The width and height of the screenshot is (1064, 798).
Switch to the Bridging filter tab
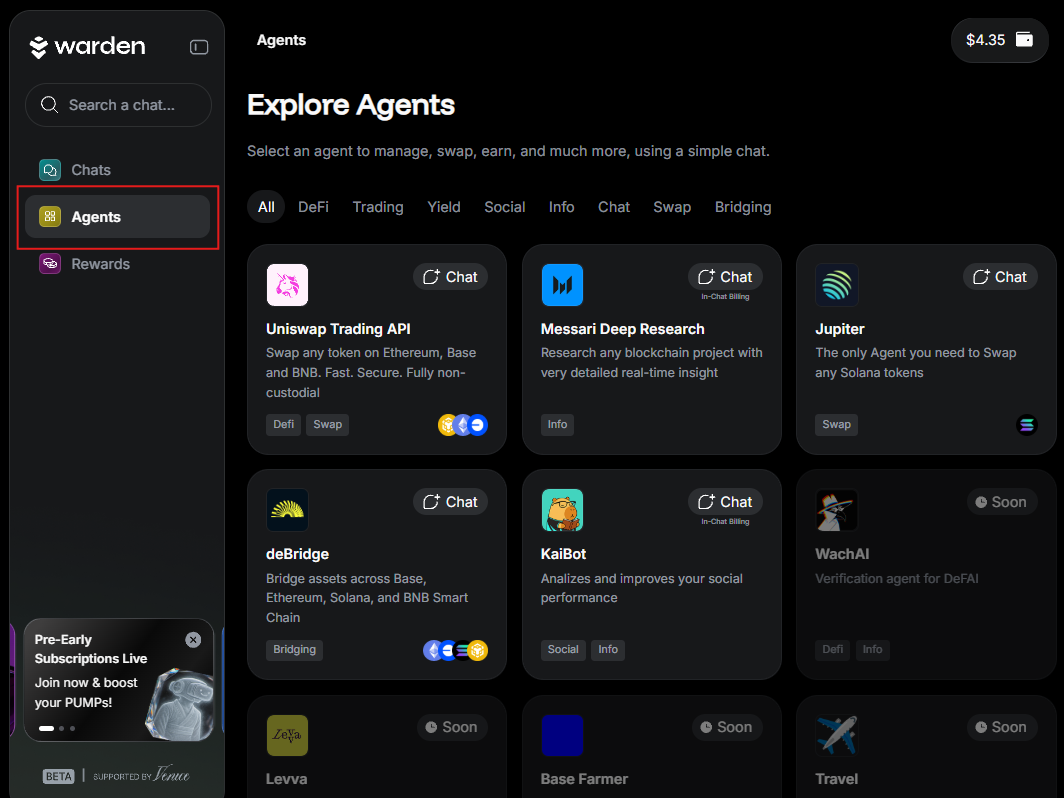743,207
